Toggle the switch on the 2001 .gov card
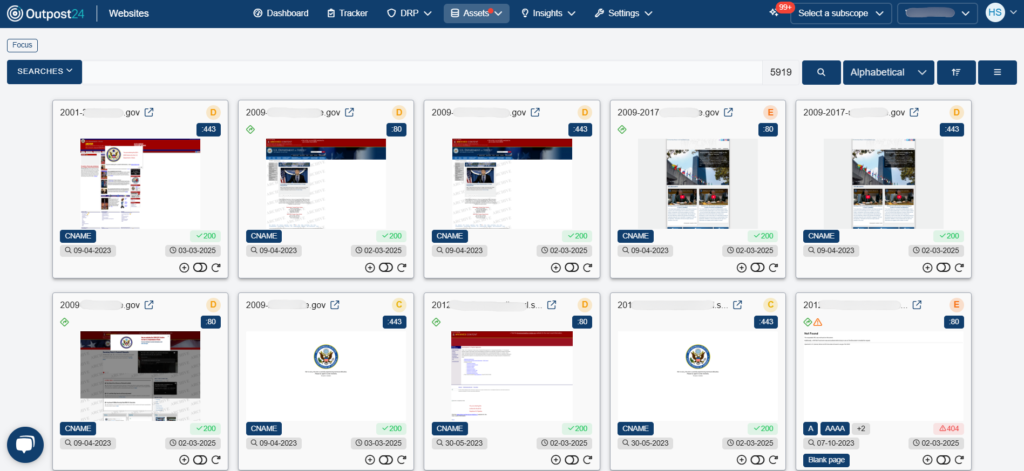 coord(200,268)
